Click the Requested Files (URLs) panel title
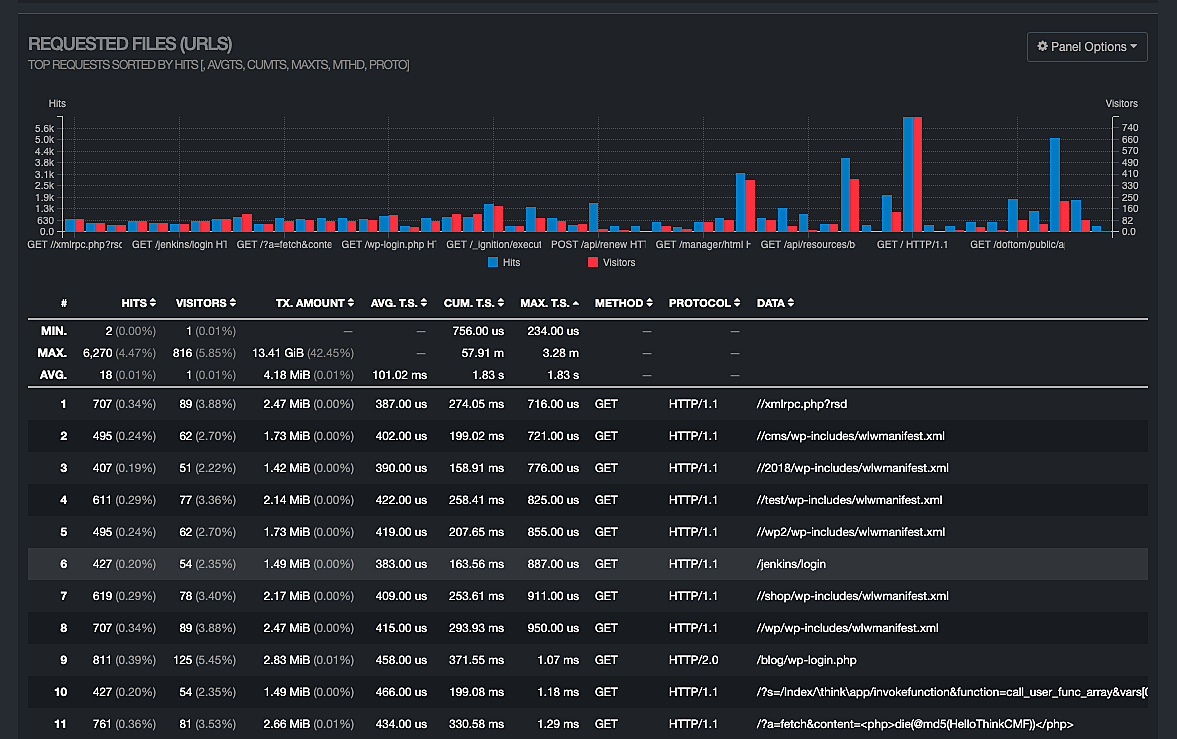This screenshot has width=1177, height=739. click(130, 44)
